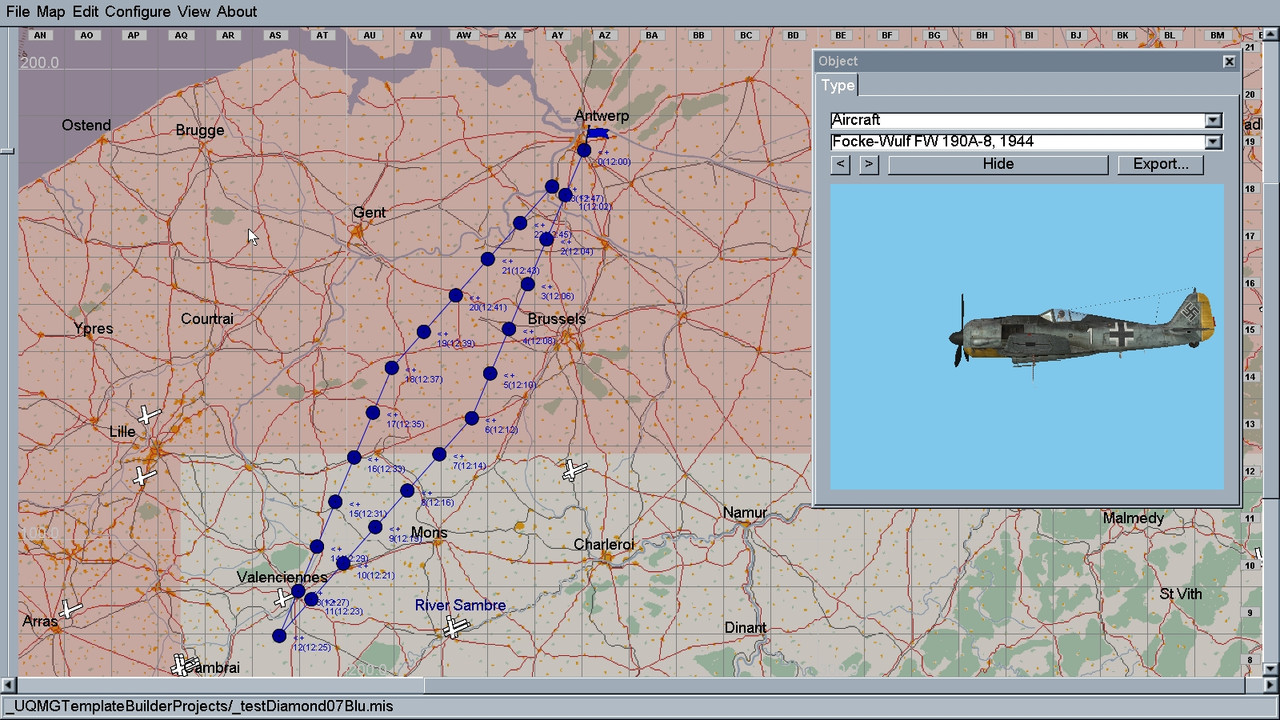
Task: Click the airfield icon north of Charleroi
Action: click(x=574, y=469)
